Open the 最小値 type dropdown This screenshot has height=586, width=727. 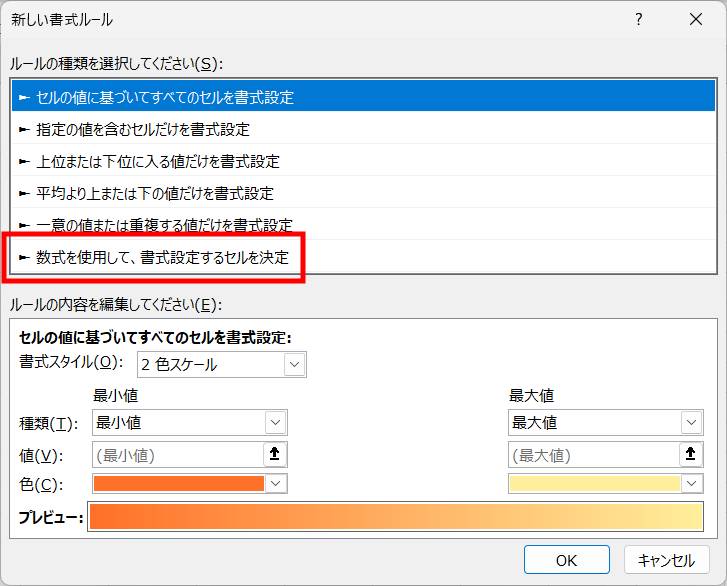[x=190, y=422]
